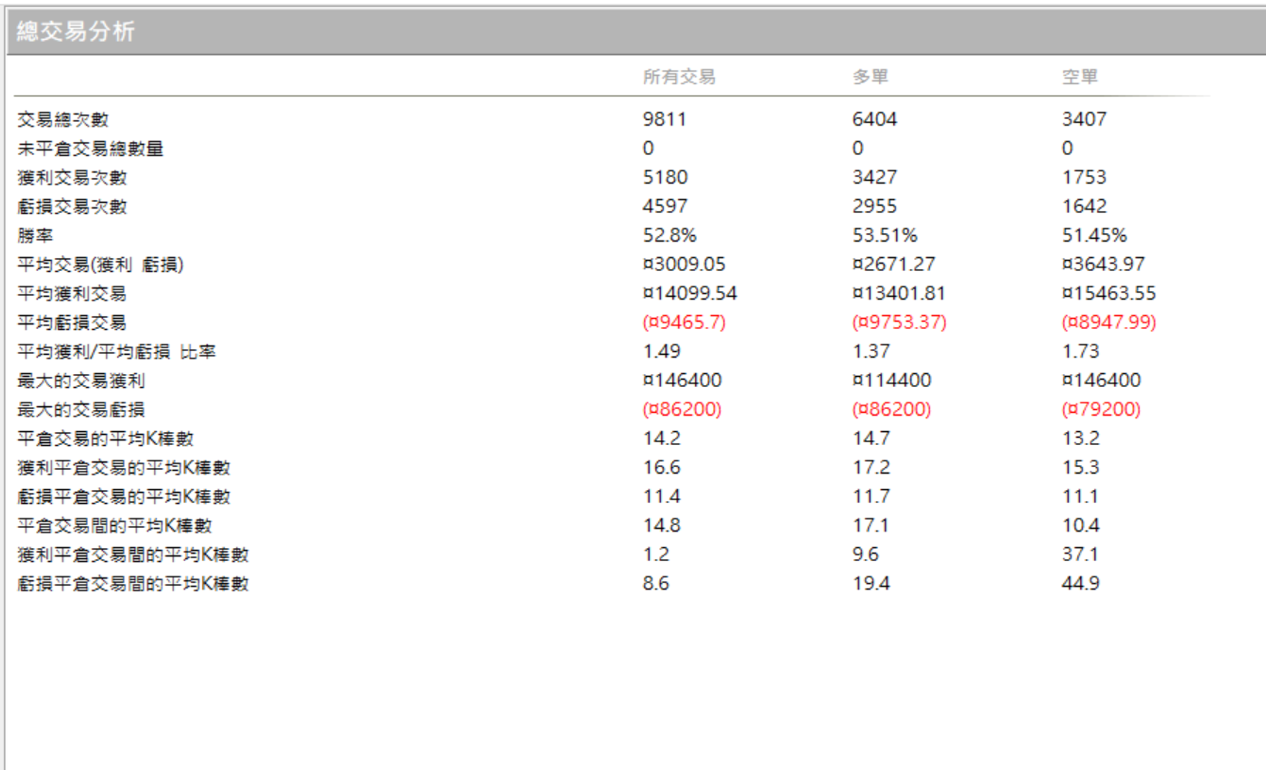Click the 虧損平倉交易間的平均K棒數 row label
The width and height of the screenshot is (1266, 770).
coord(133,584)
